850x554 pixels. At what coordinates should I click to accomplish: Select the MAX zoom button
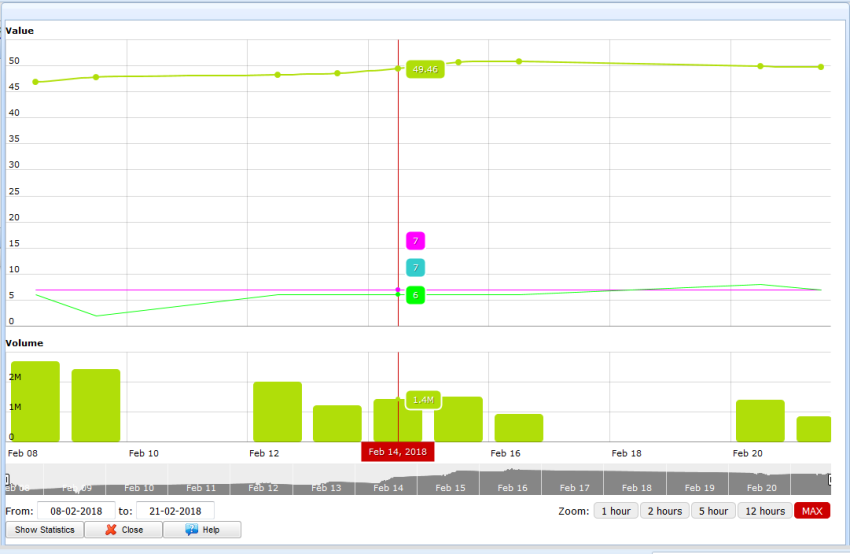[812, 511]
